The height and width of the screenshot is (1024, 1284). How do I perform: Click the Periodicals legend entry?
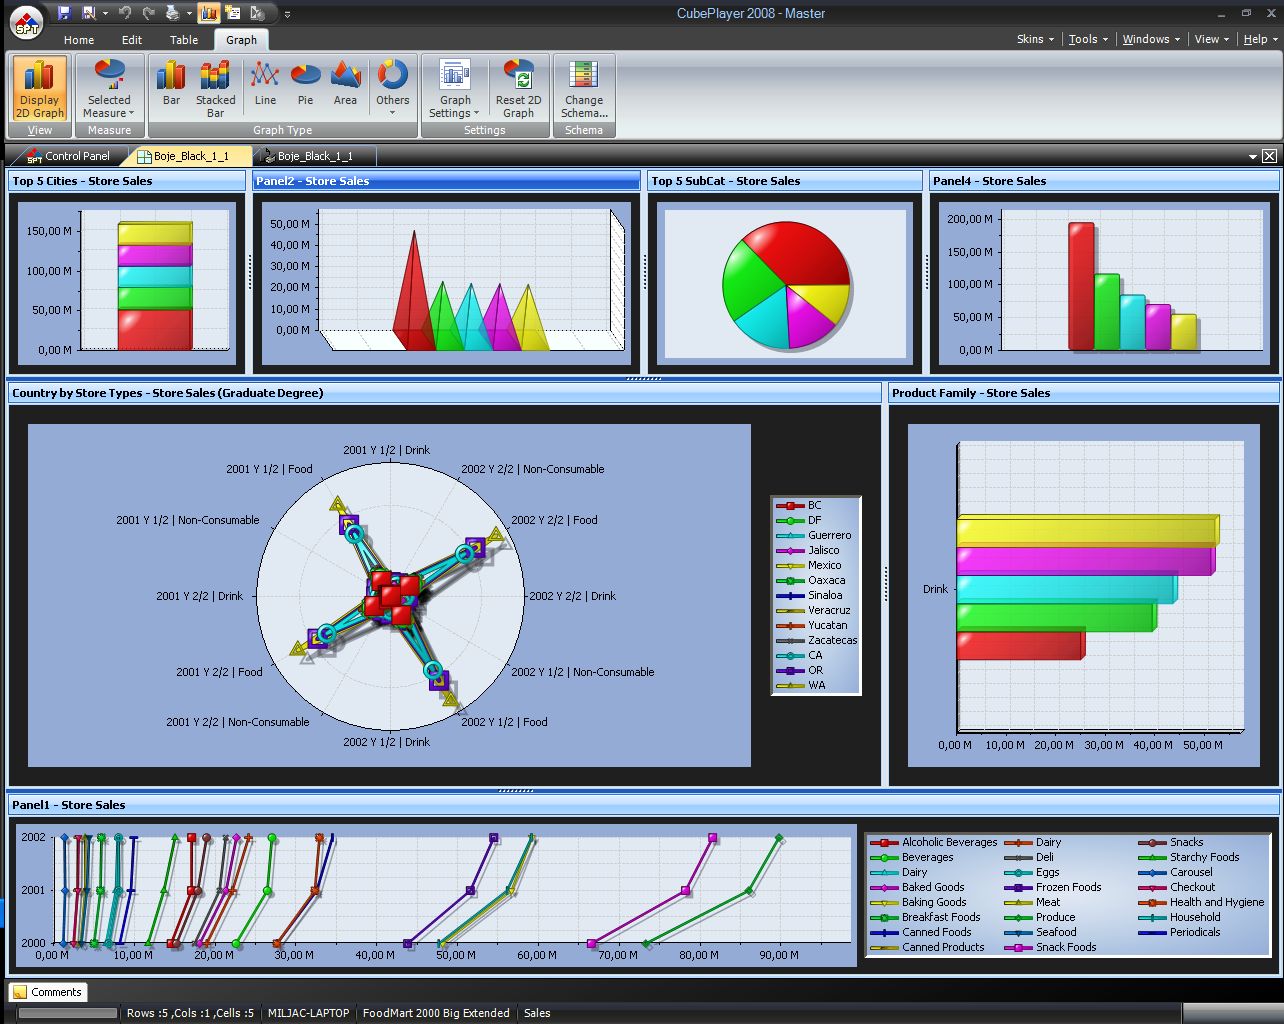(x=1179, y=932)
